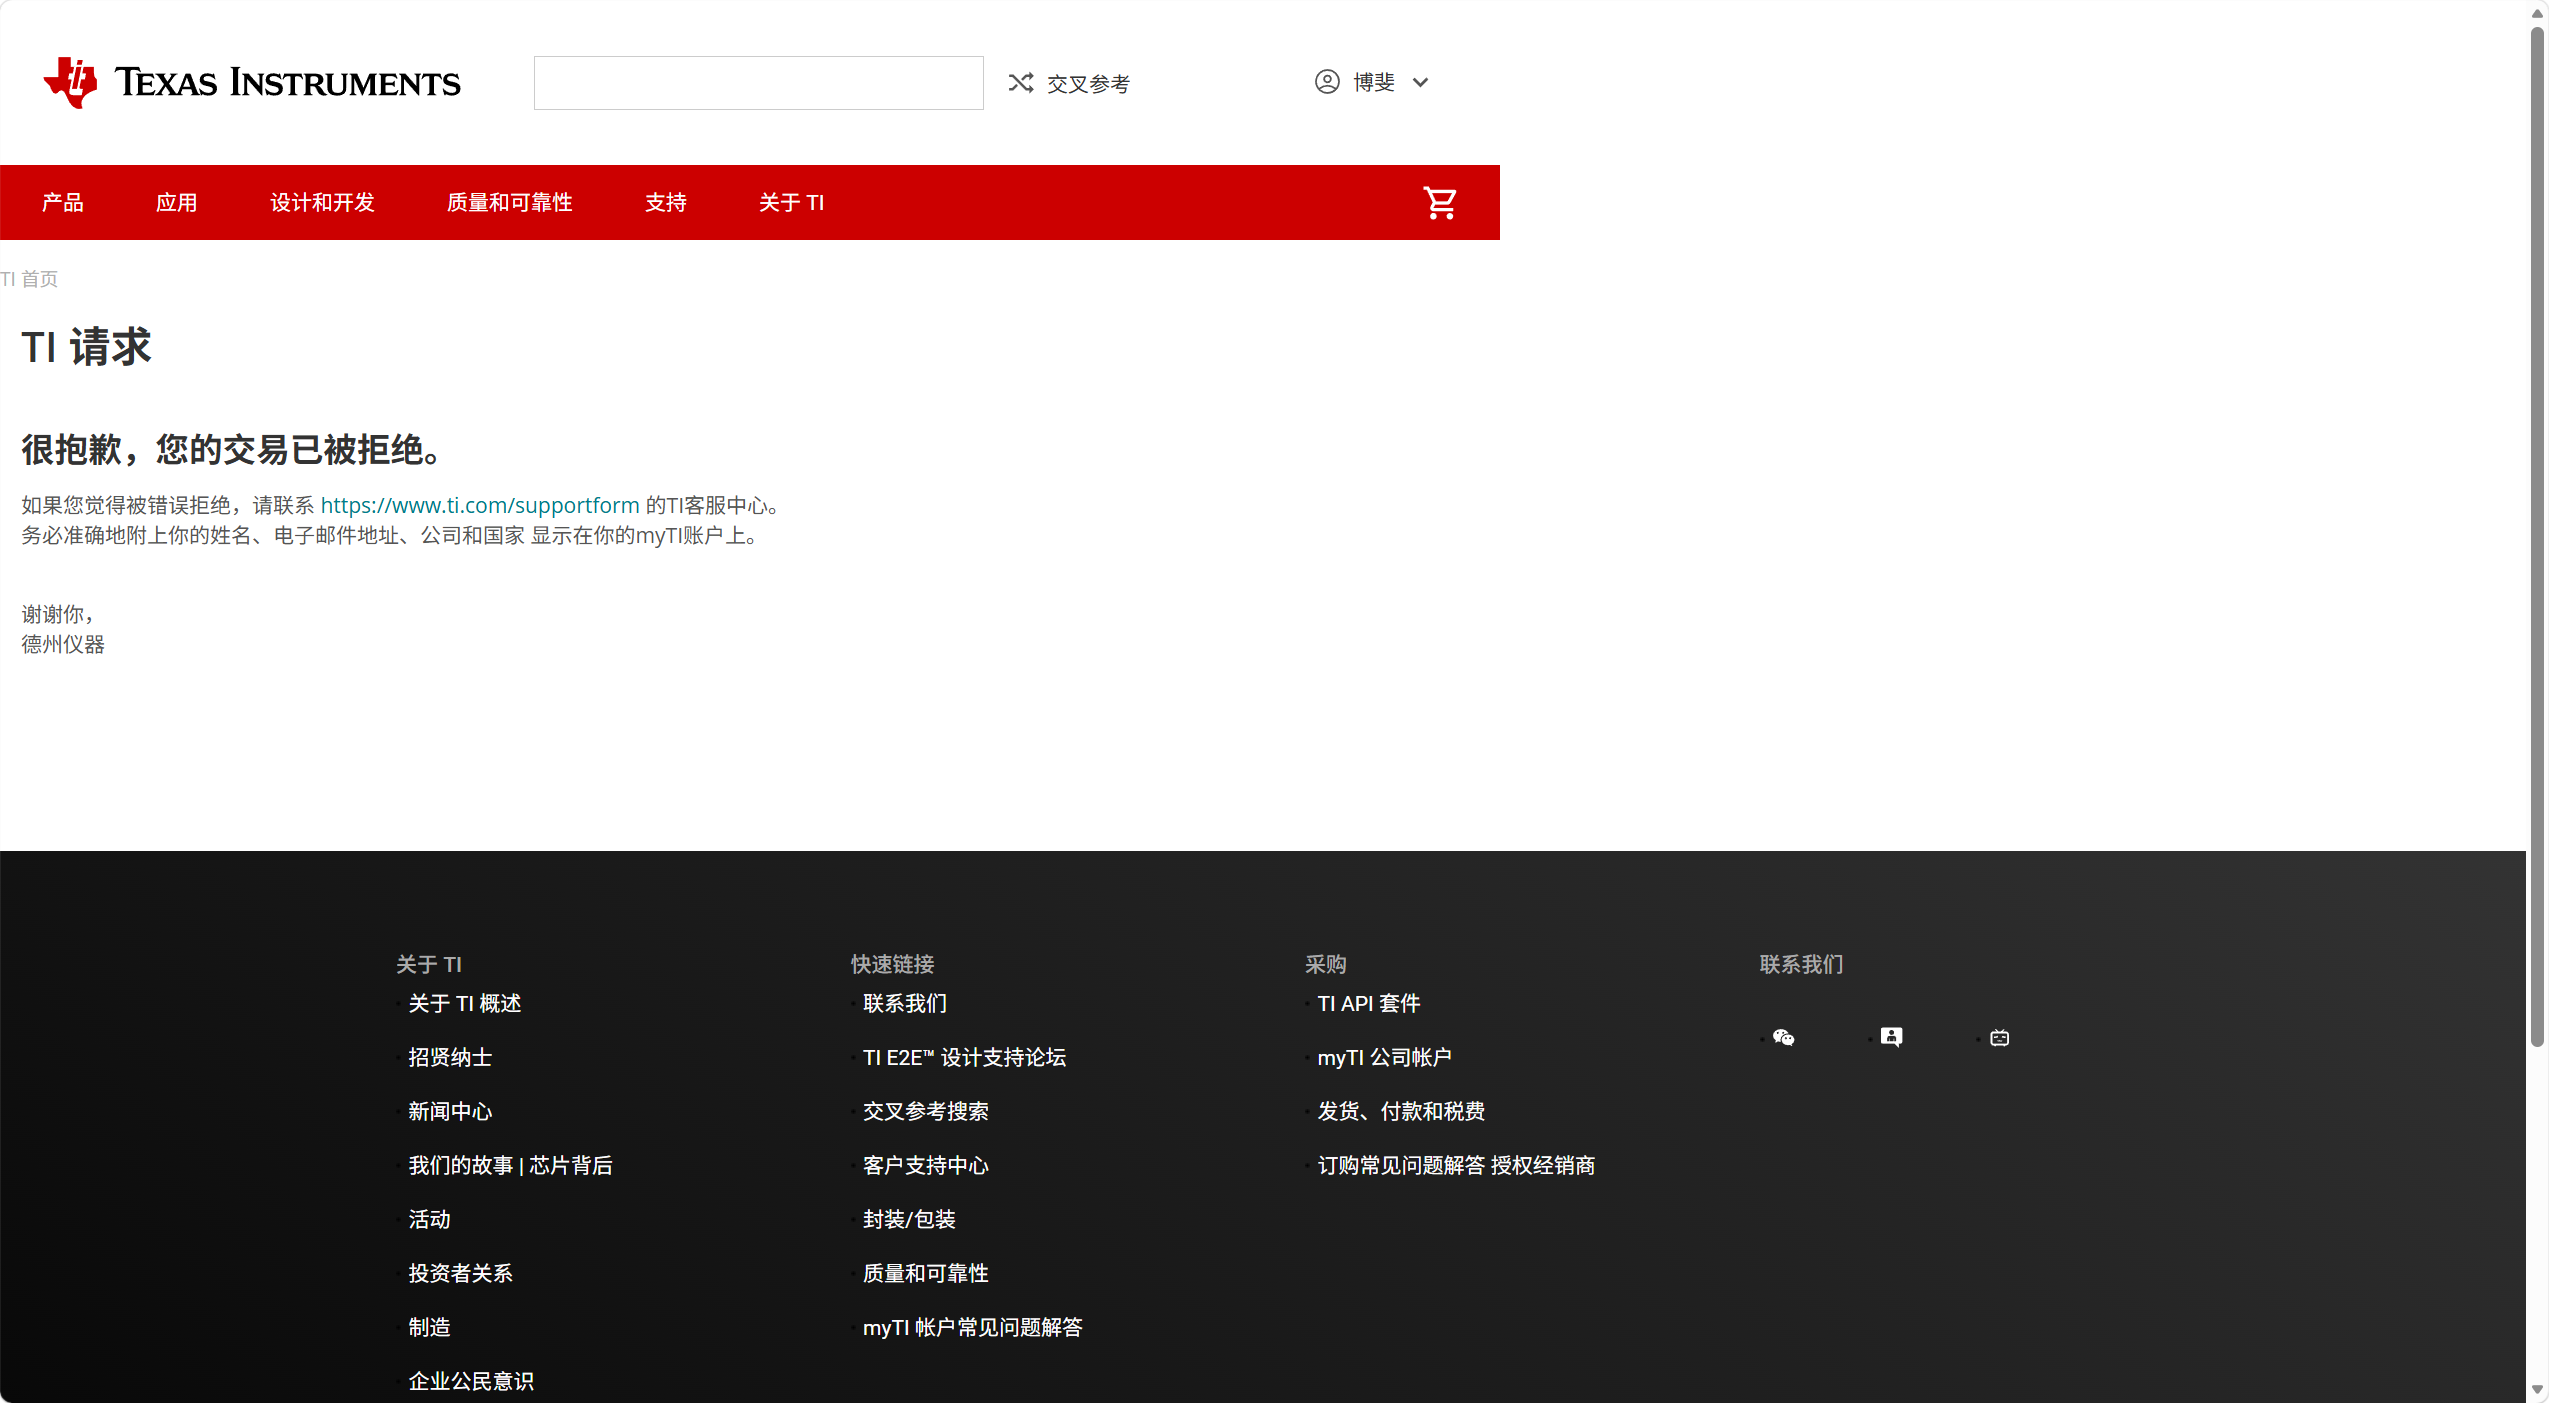The height and width of the screenshot is (1403, 2549).
Task: Open the ti.com/supportform link
Action: (x=480, y=506)
